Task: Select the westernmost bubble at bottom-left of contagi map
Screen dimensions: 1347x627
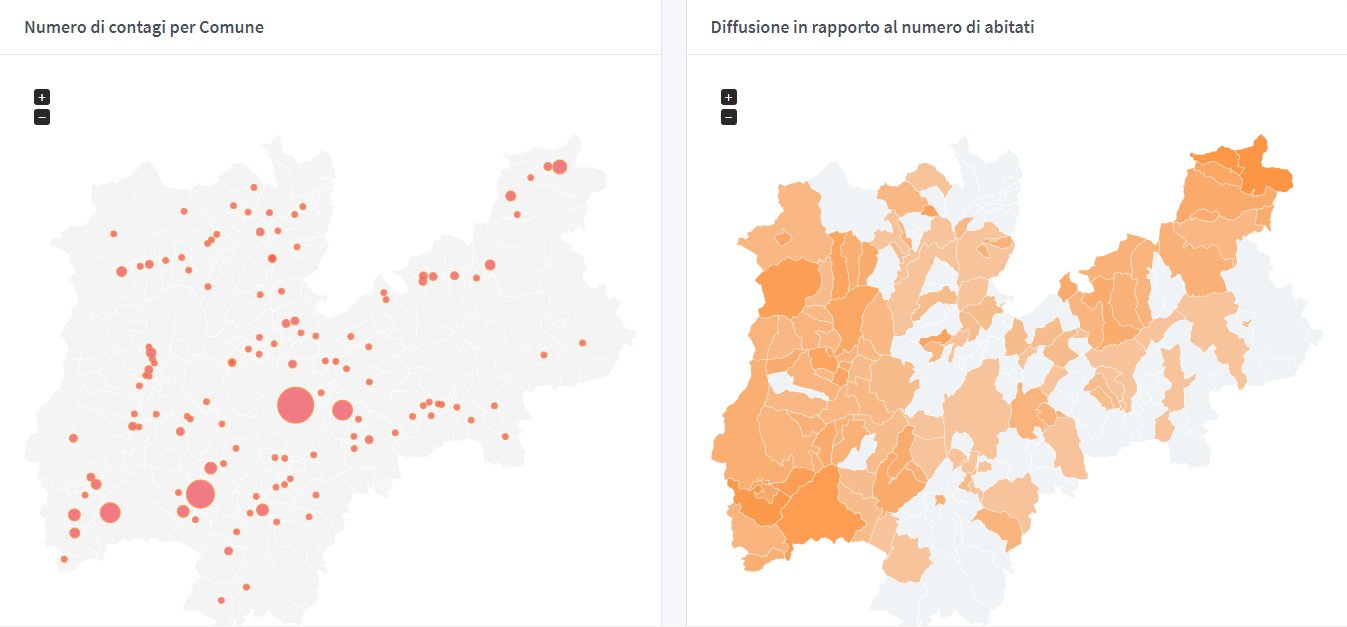Action: click(x=64, y=559)
